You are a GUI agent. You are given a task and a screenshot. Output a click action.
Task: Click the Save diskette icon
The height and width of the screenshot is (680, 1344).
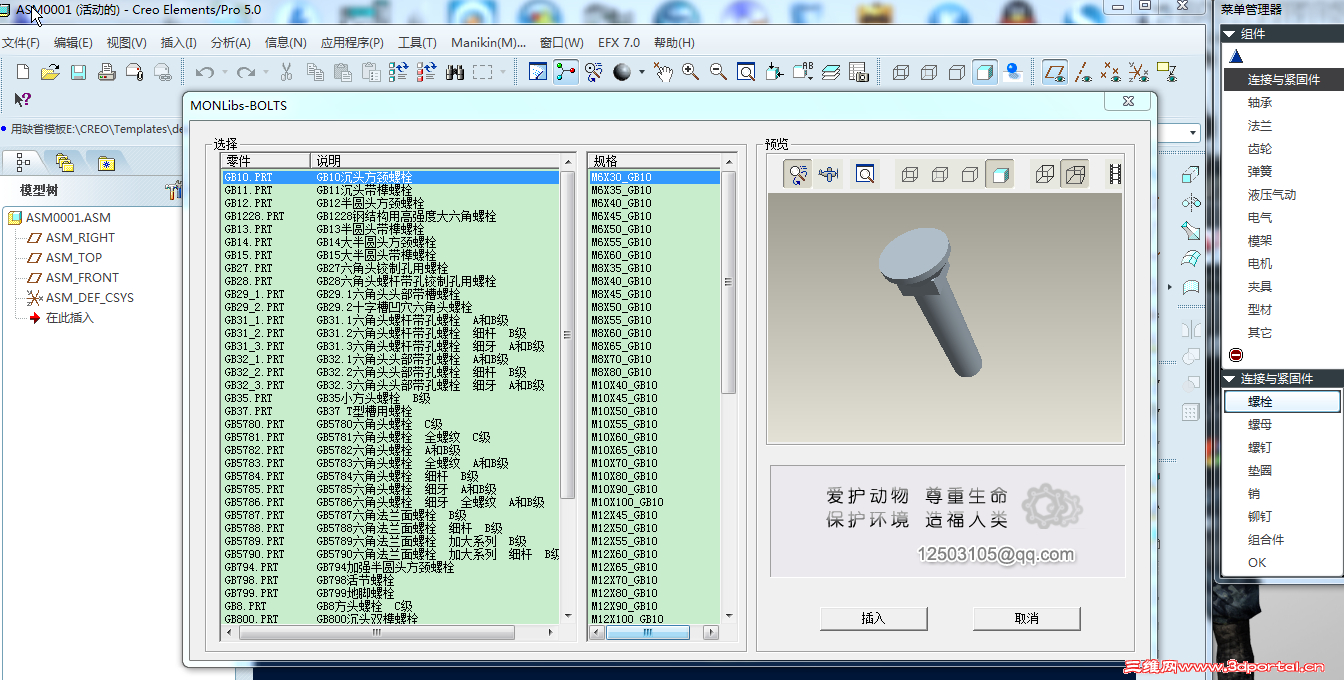(78, 72)
